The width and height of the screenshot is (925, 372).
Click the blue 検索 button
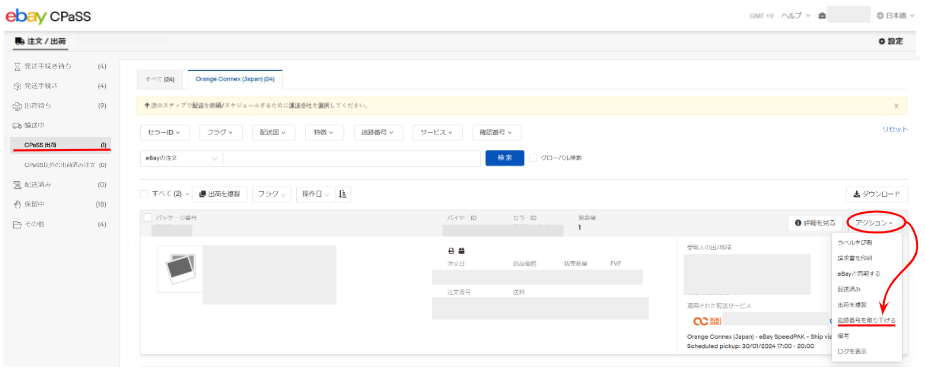[504, 158]
